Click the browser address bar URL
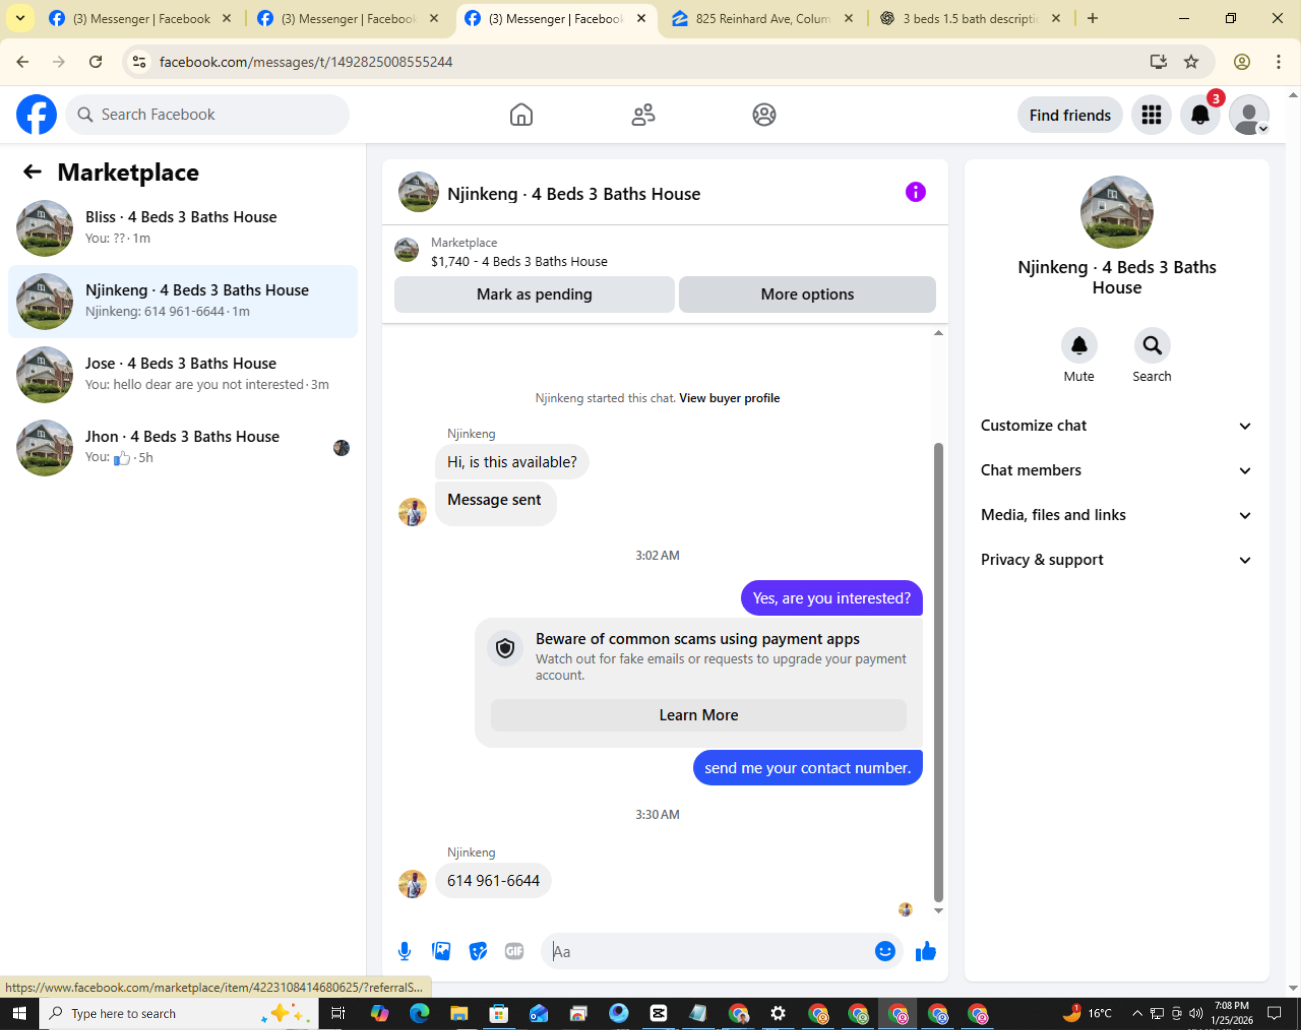The image size is (1301, 1030). pyautogui.click(x=306, y=62)
